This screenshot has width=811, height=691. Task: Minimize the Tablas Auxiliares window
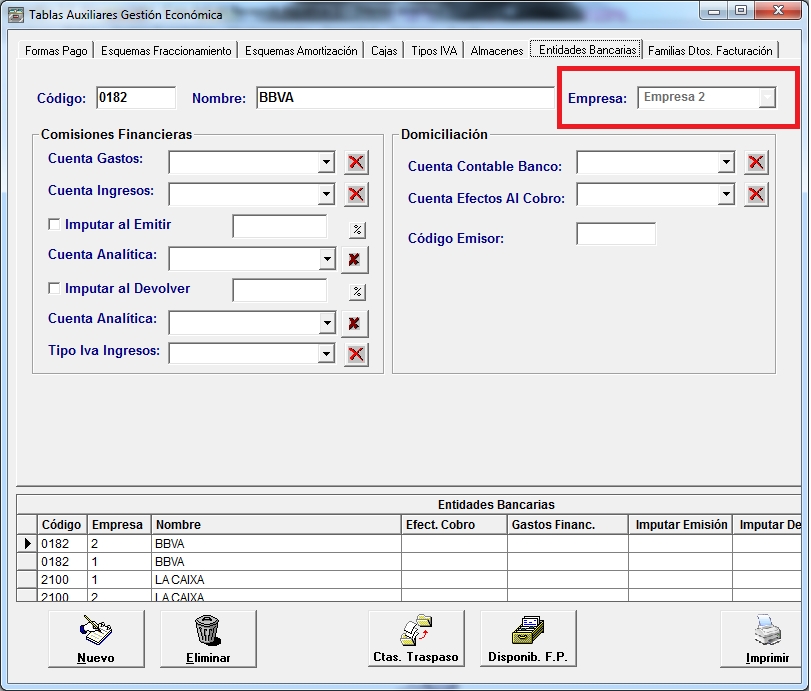click(714, 11)
